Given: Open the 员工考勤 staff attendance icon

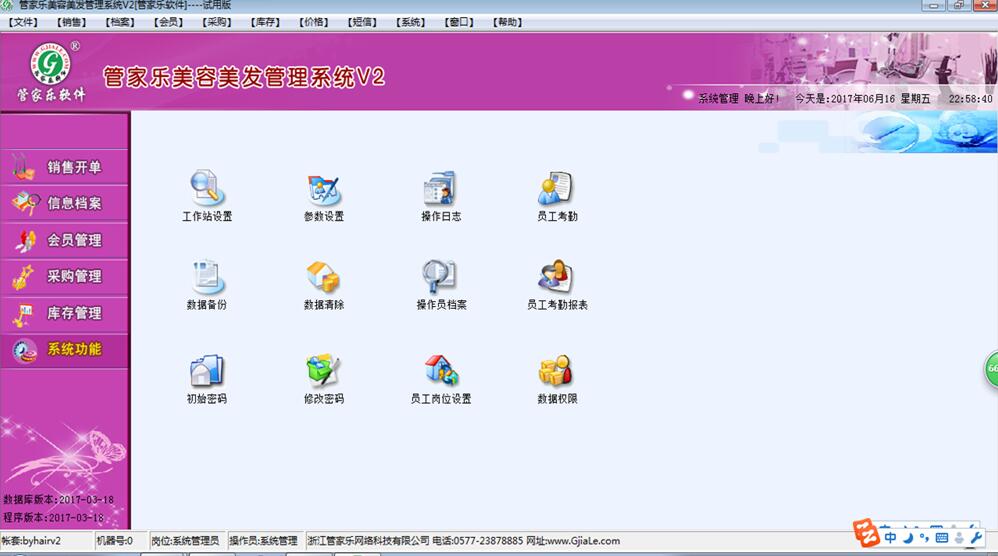Looking at the screenshot, I should pos(556,188).
